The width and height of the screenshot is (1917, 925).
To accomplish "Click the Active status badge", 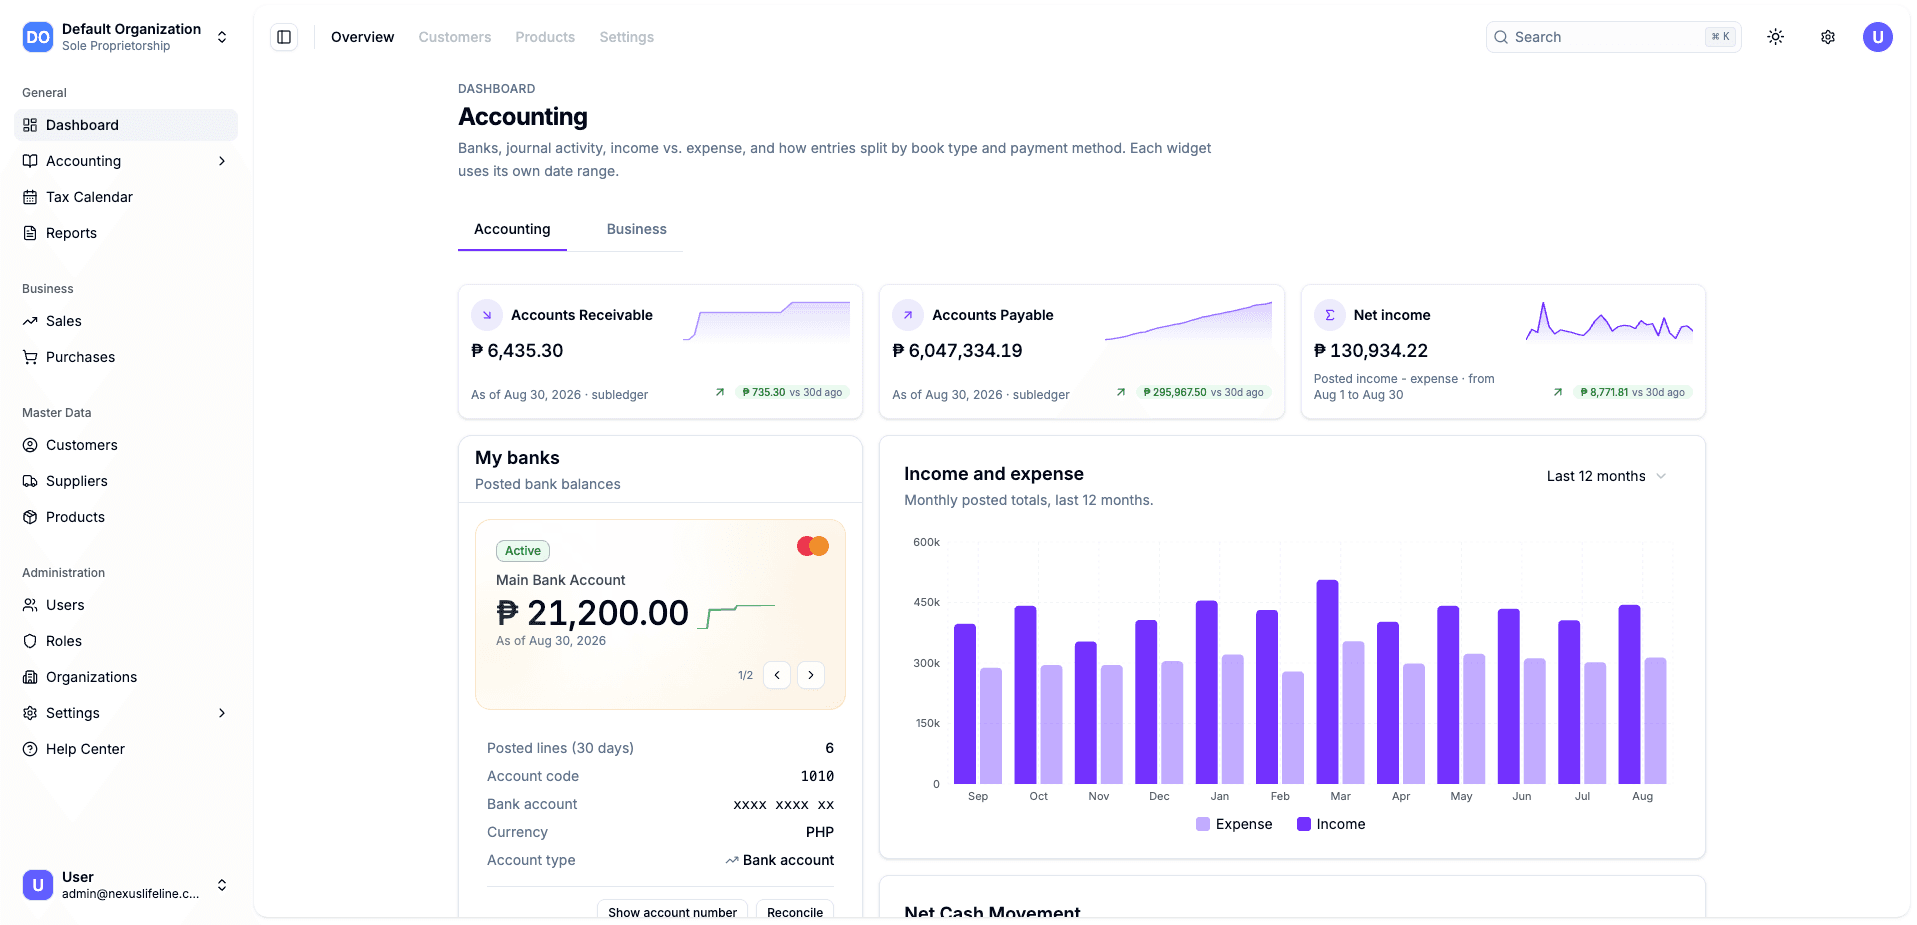I will coord(523,551).
